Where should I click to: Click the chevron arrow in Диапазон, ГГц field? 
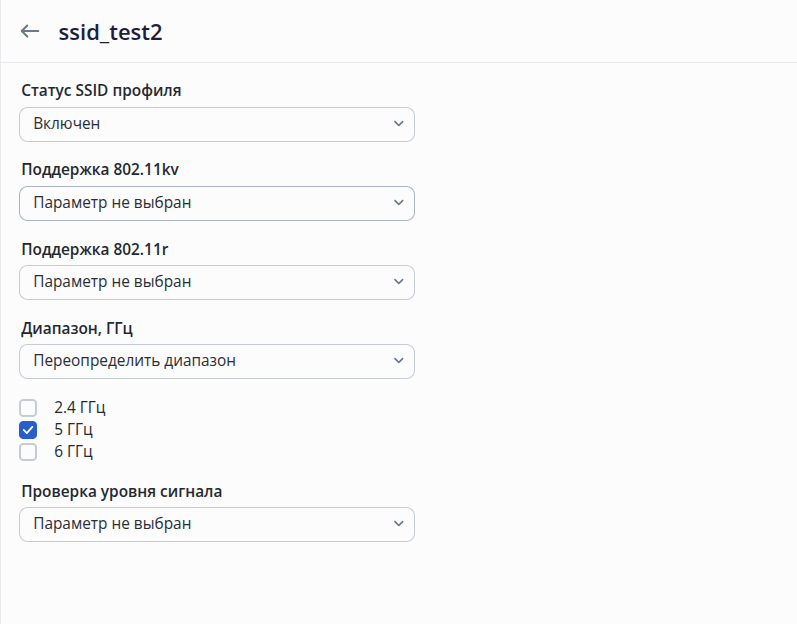tap(398, 361)
